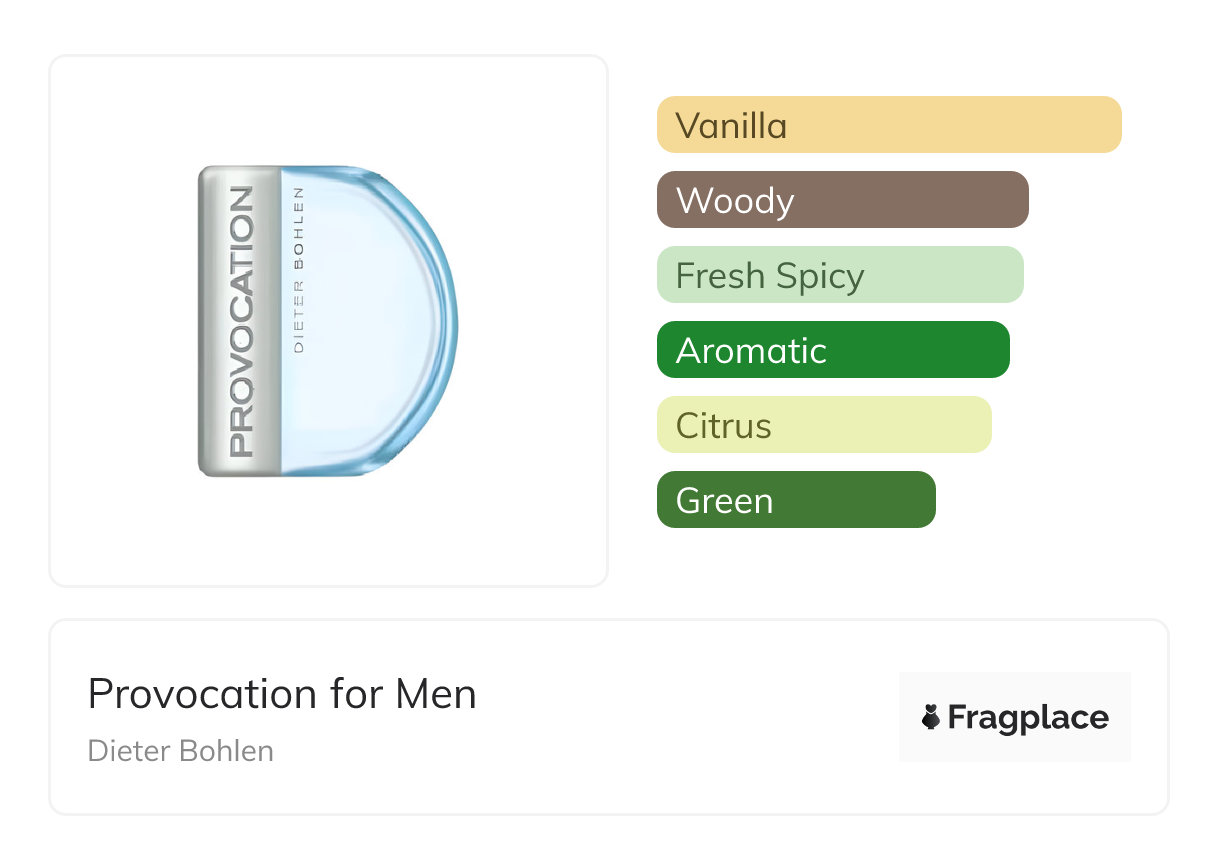Screen dimensions: 1218x864
Task: Pick the Citrus accord bar
Action: click(823, 425)
